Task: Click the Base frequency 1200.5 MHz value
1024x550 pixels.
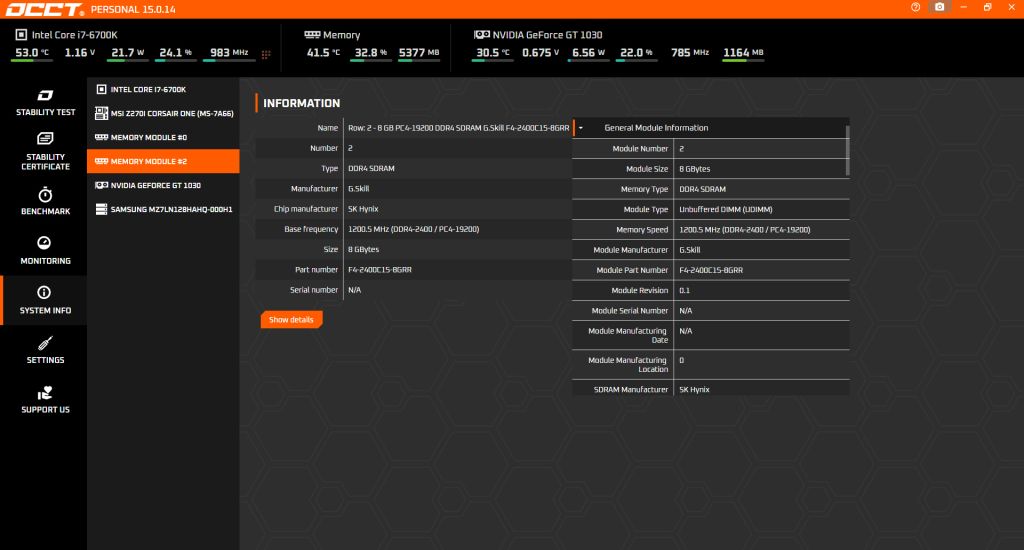Action: [x=413, y=229]
